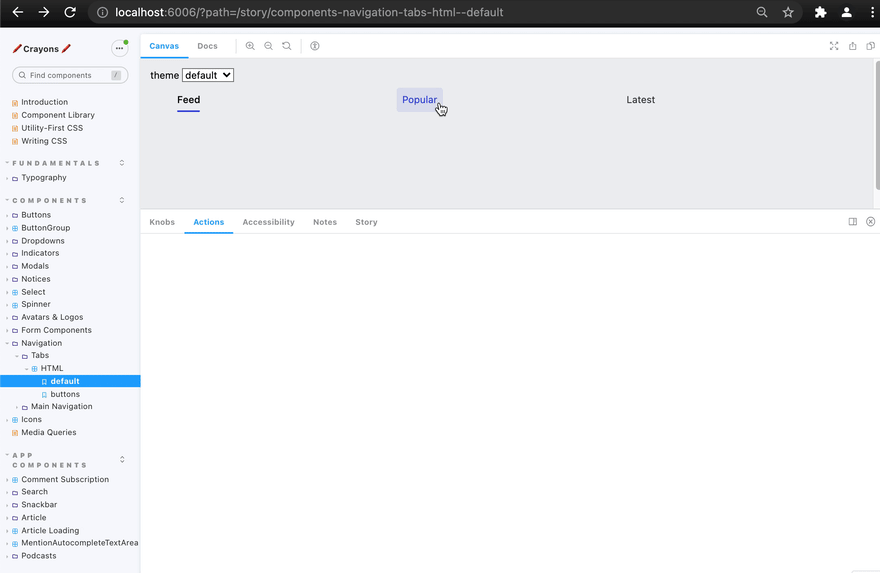Open the Knobs panel tab
Image resolution: width=880 pixels, height=573 pixels.
[x=162, y=222]
